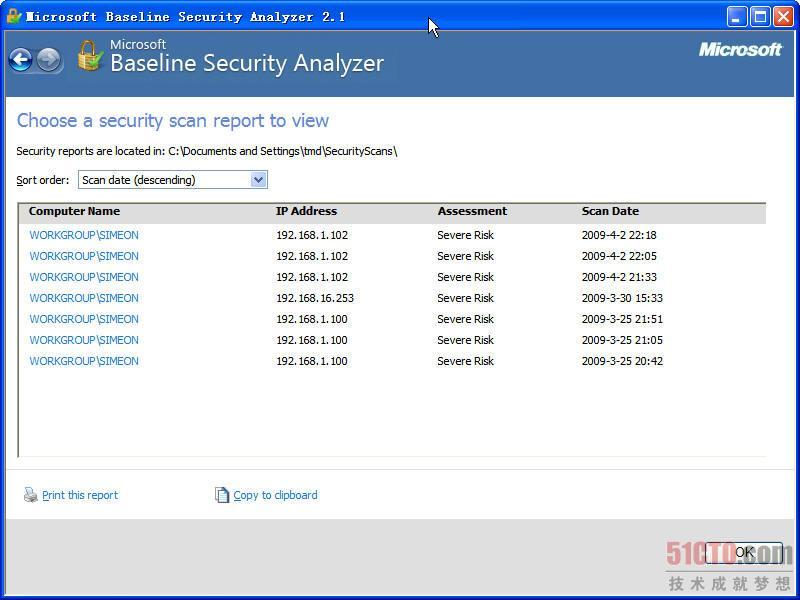Open the SIMEON report scanned 2009-3-25 21:51
The height and width of the screenshot is (600, 800).
(x=84, y=319)
